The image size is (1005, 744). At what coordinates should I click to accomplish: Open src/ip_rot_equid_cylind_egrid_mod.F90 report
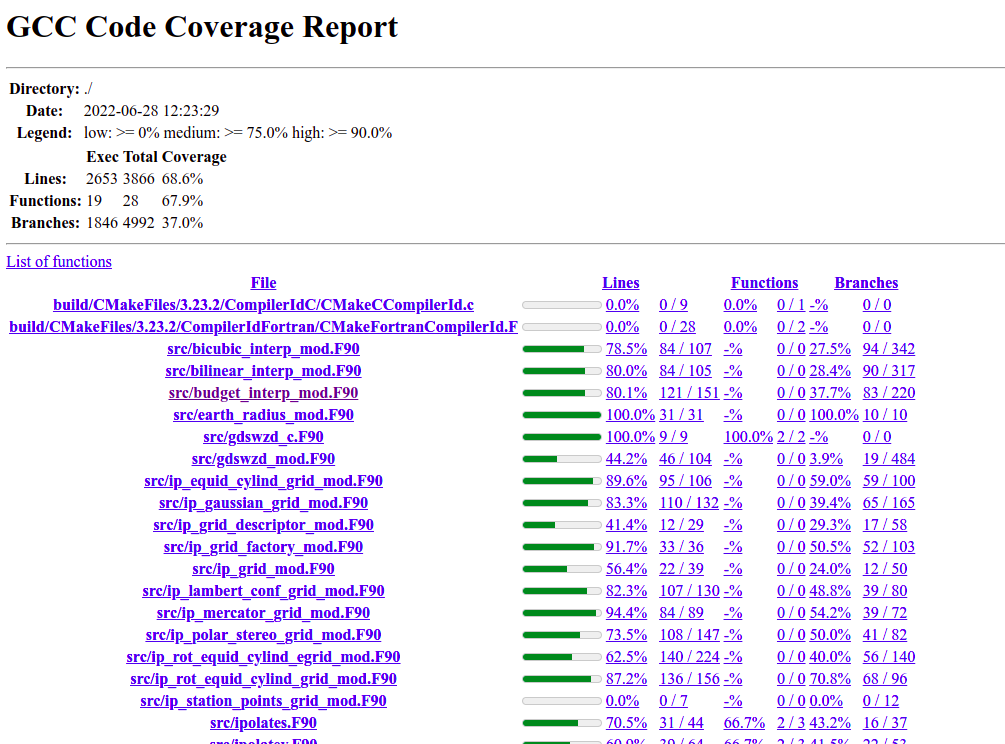pos(263,657)
